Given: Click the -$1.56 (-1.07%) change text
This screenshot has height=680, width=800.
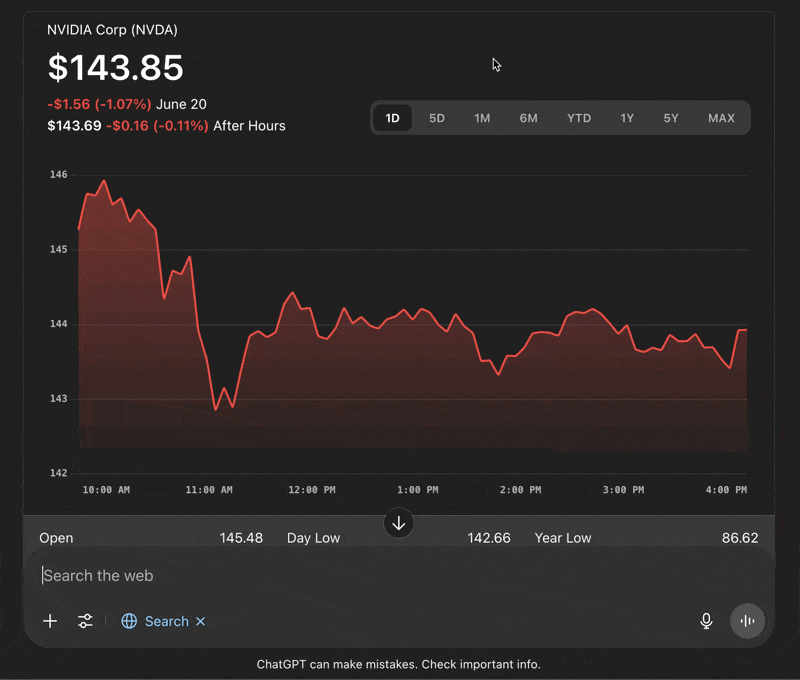Looking at the screenshot, I should (99, 104).
